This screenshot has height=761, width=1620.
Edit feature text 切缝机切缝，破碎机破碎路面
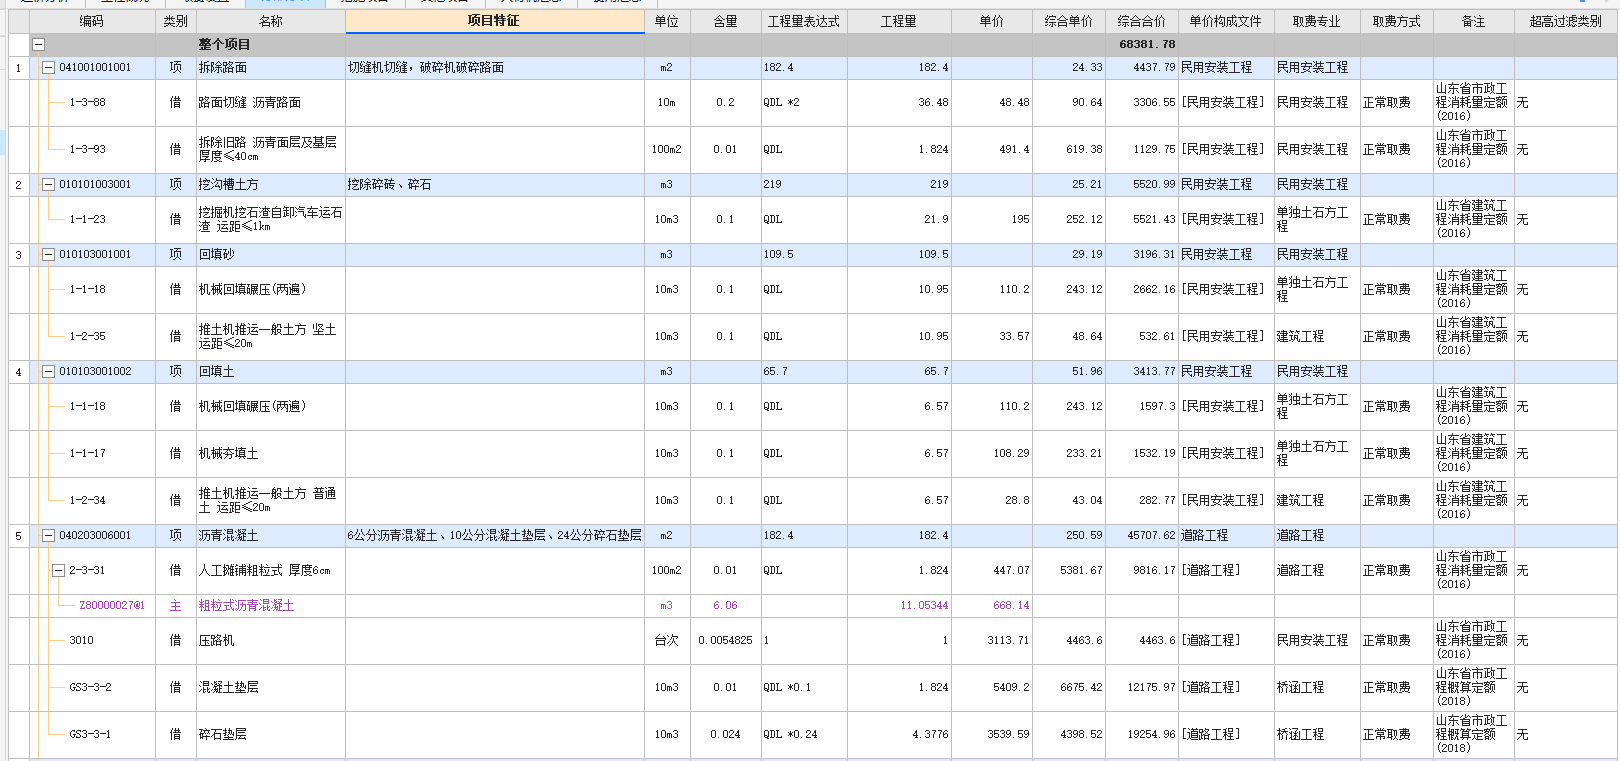tap(426, 67)
